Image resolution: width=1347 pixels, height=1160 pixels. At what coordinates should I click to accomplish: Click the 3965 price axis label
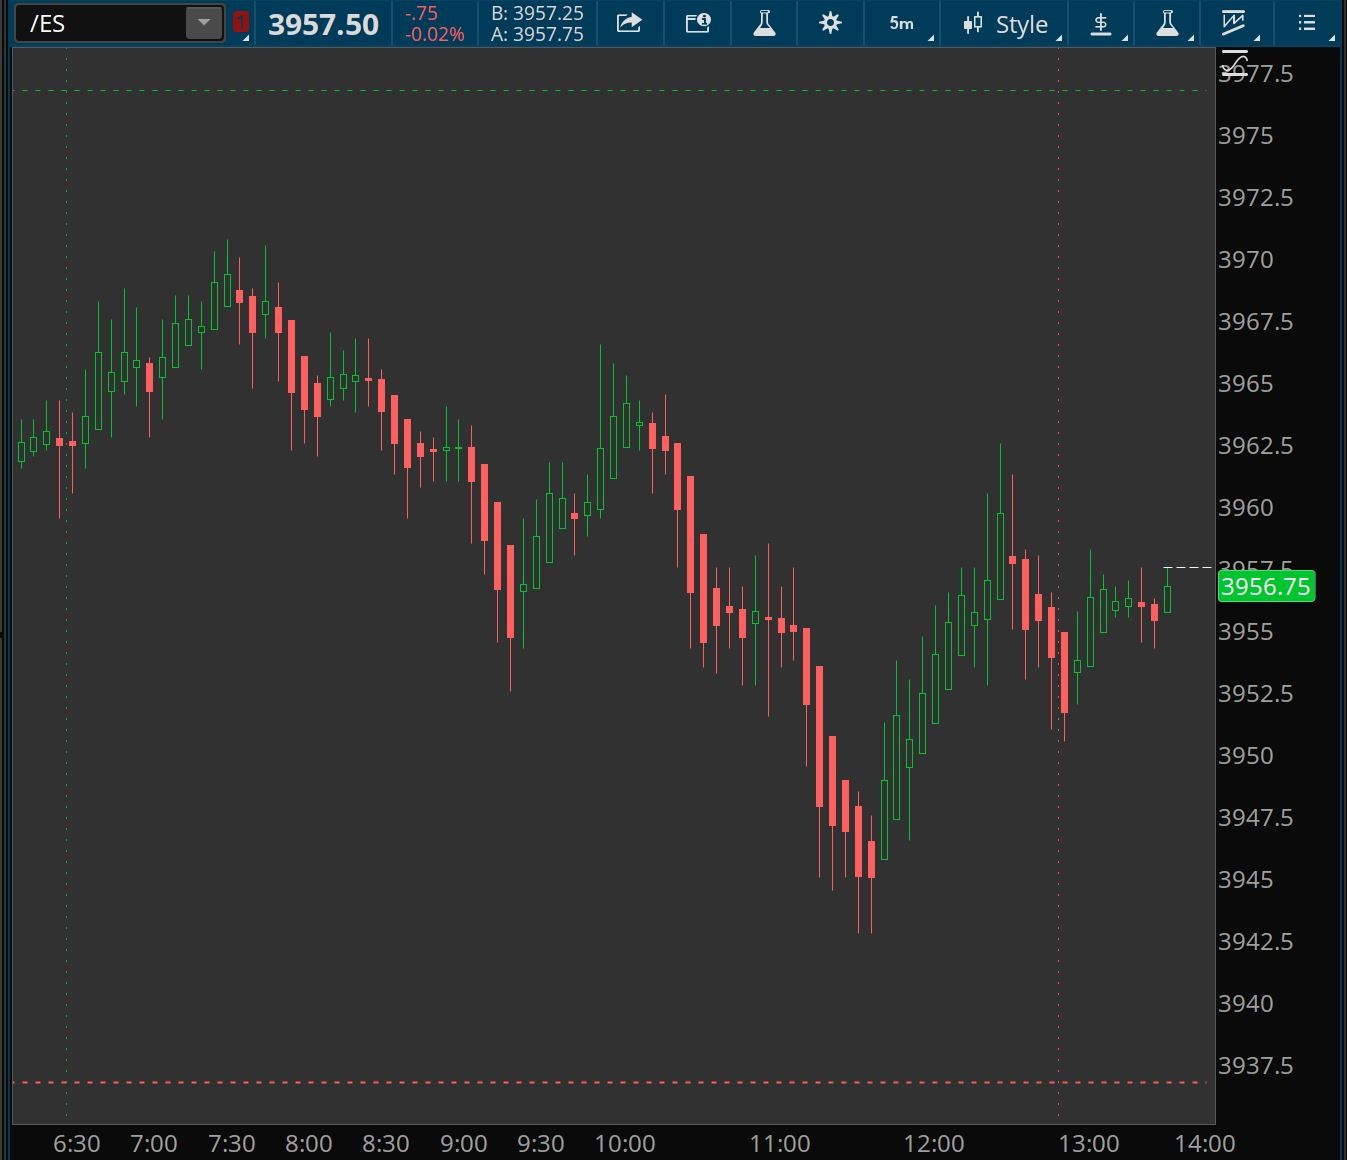[1245, 384]
